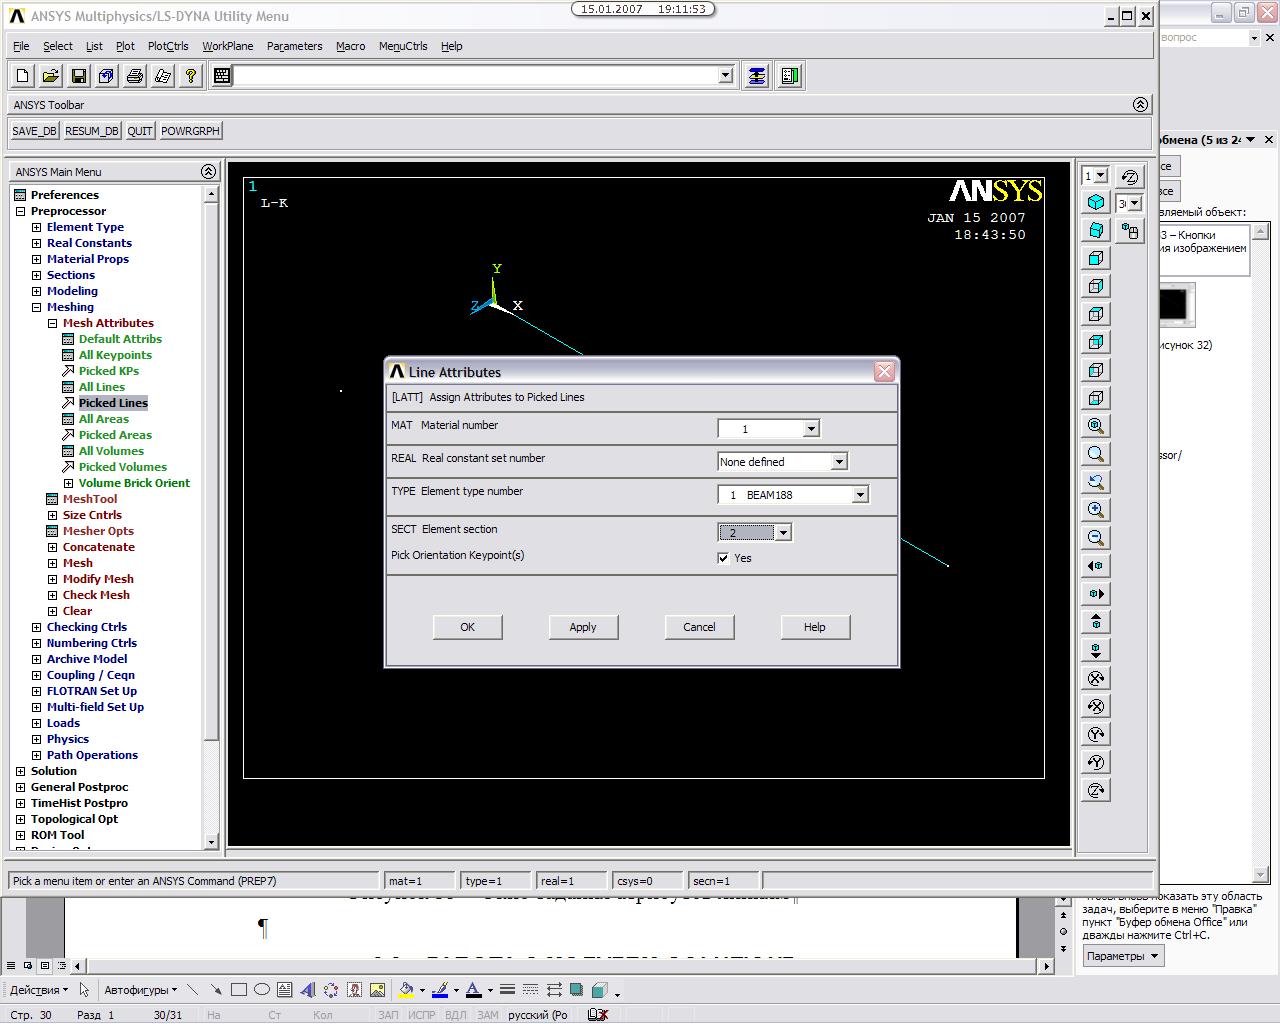The width and height of the screenshot is (1280, 1024).
Task: Pan model down with arrow icon
Action: coord(1096,650)
